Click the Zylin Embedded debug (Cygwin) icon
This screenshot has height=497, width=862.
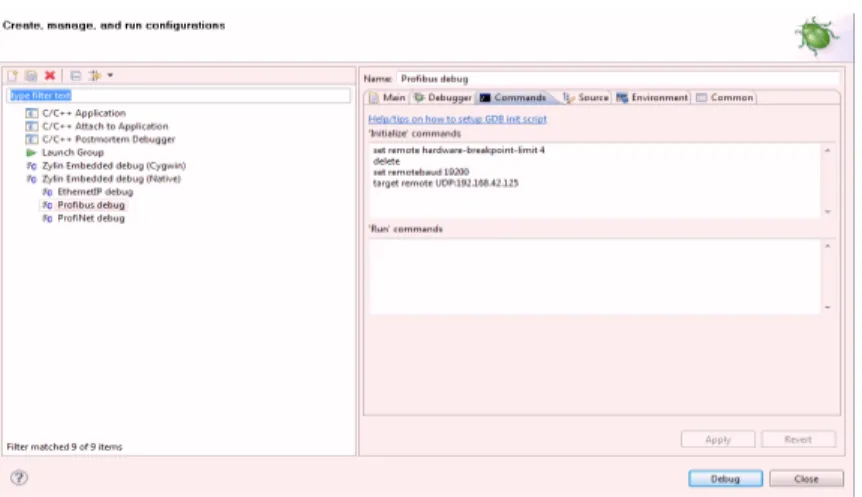click(31, 165)
